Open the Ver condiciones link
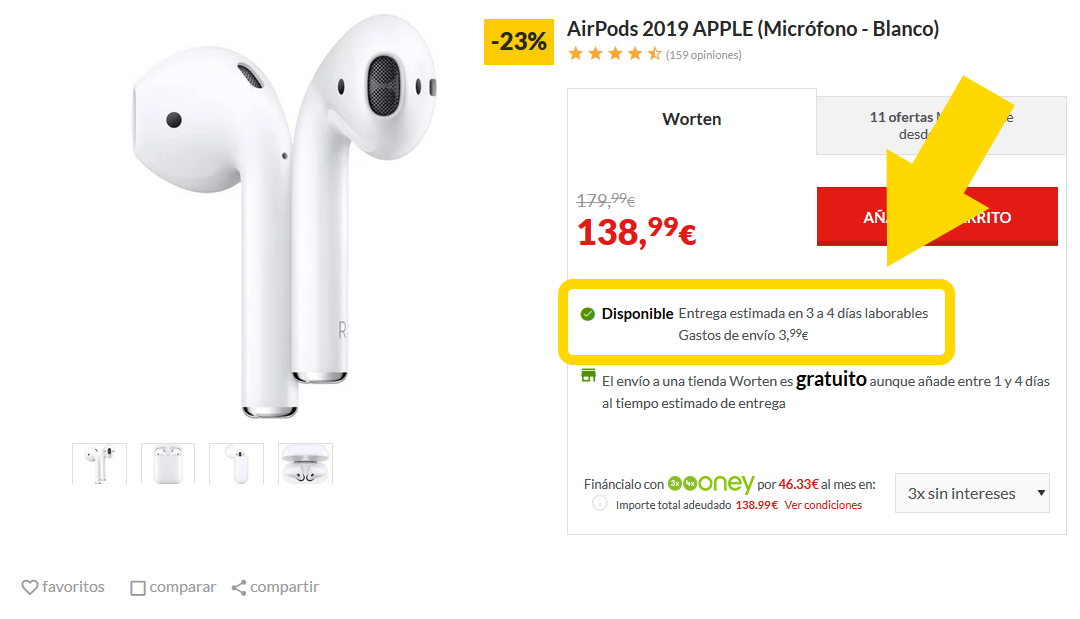Viewport: 1080px width, 619px height. [823, 505]
